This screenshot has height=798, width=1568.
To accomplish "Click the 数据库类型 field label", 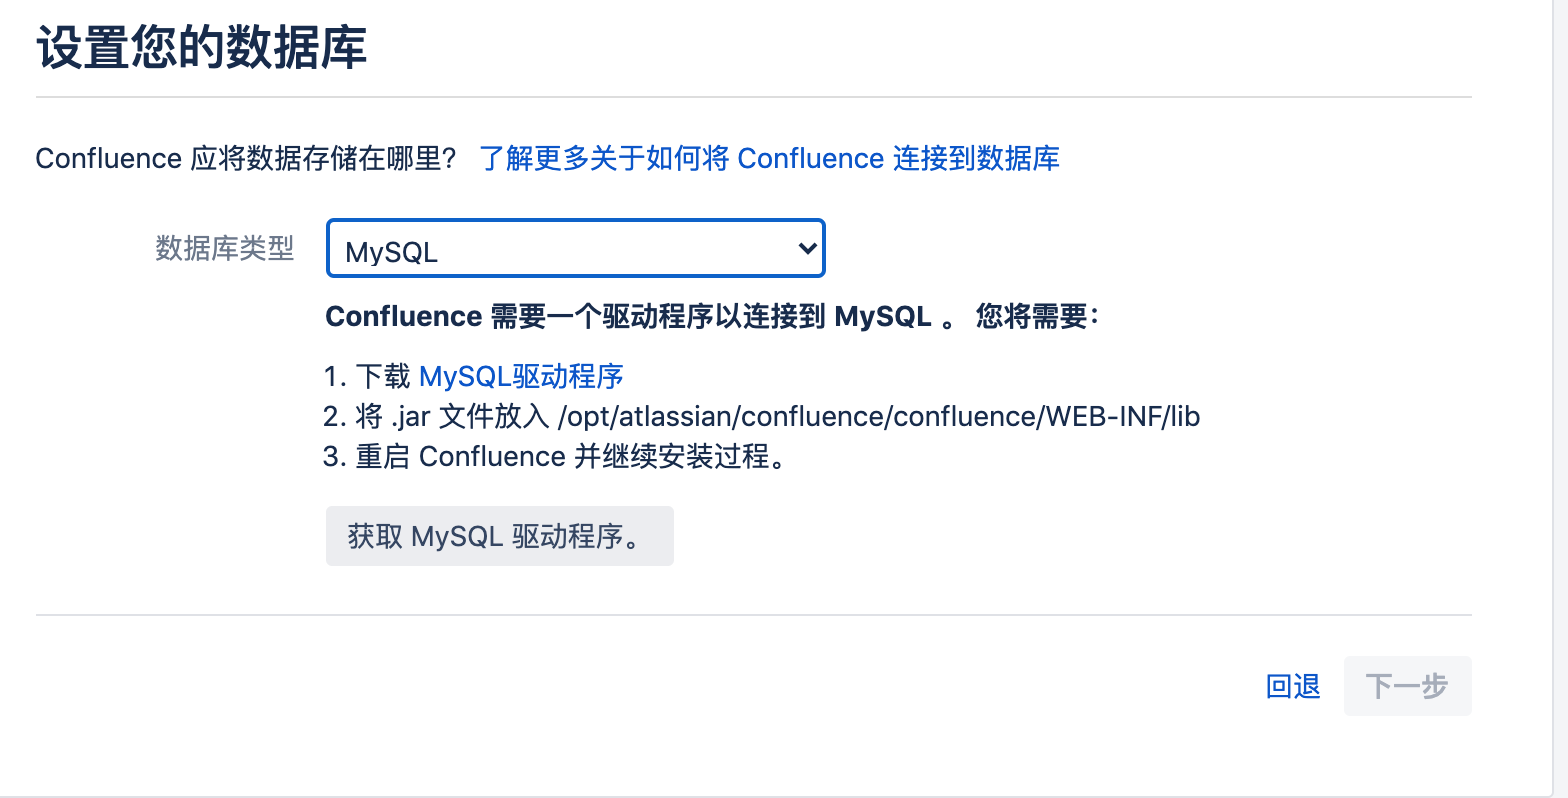I will click(x=225, y=248).
